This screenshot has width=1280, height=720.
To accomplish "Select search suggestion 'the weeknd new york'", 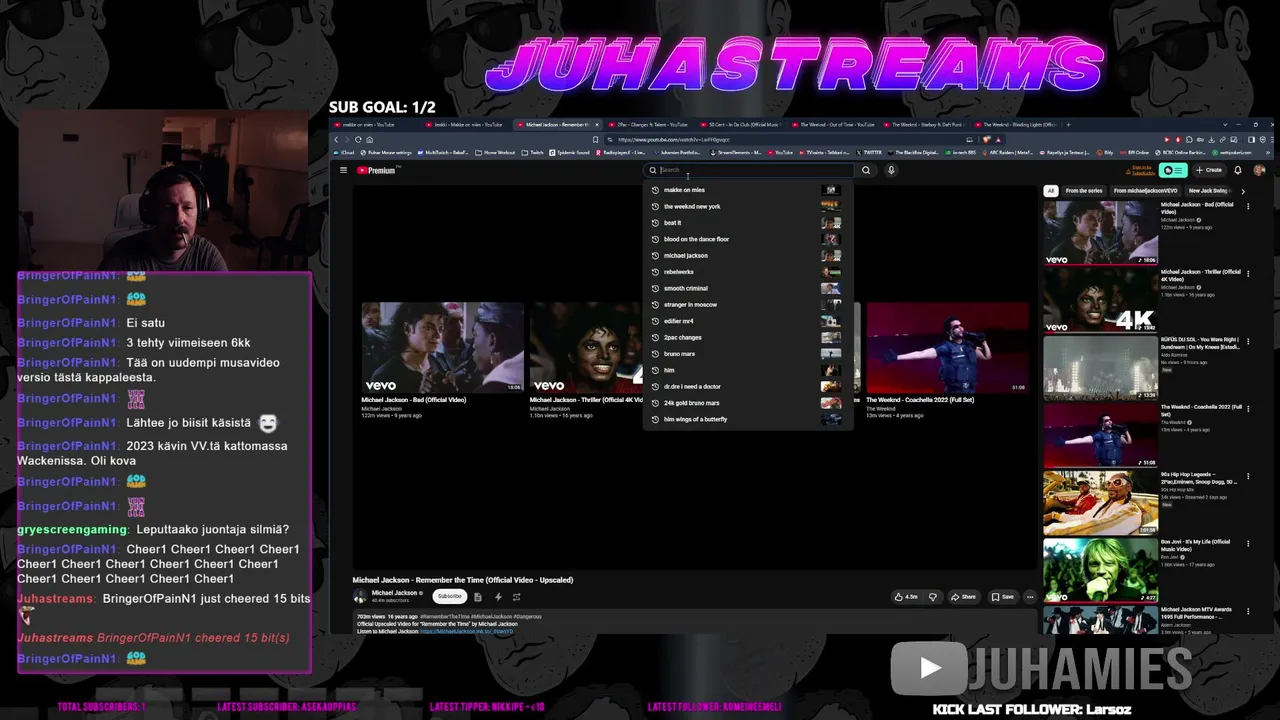I will coord(746,206).
